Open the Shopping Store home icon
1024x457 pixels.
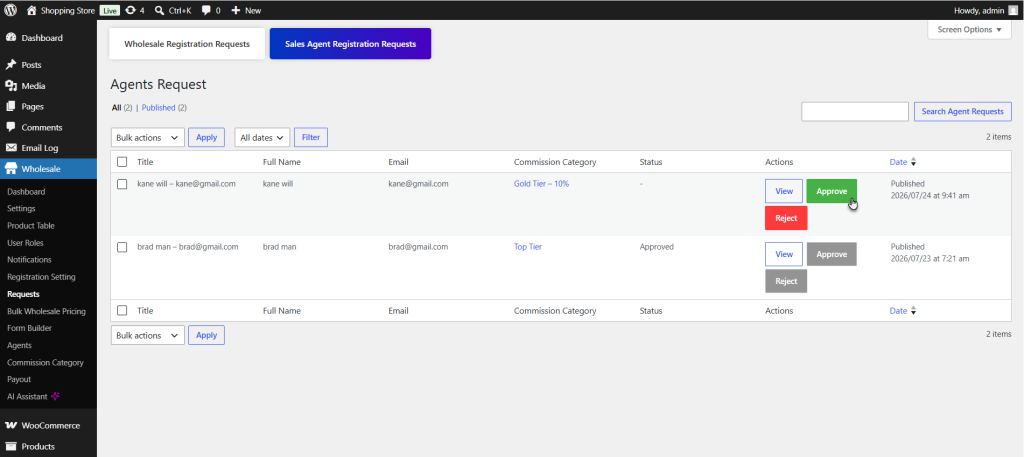coord(31,10)
